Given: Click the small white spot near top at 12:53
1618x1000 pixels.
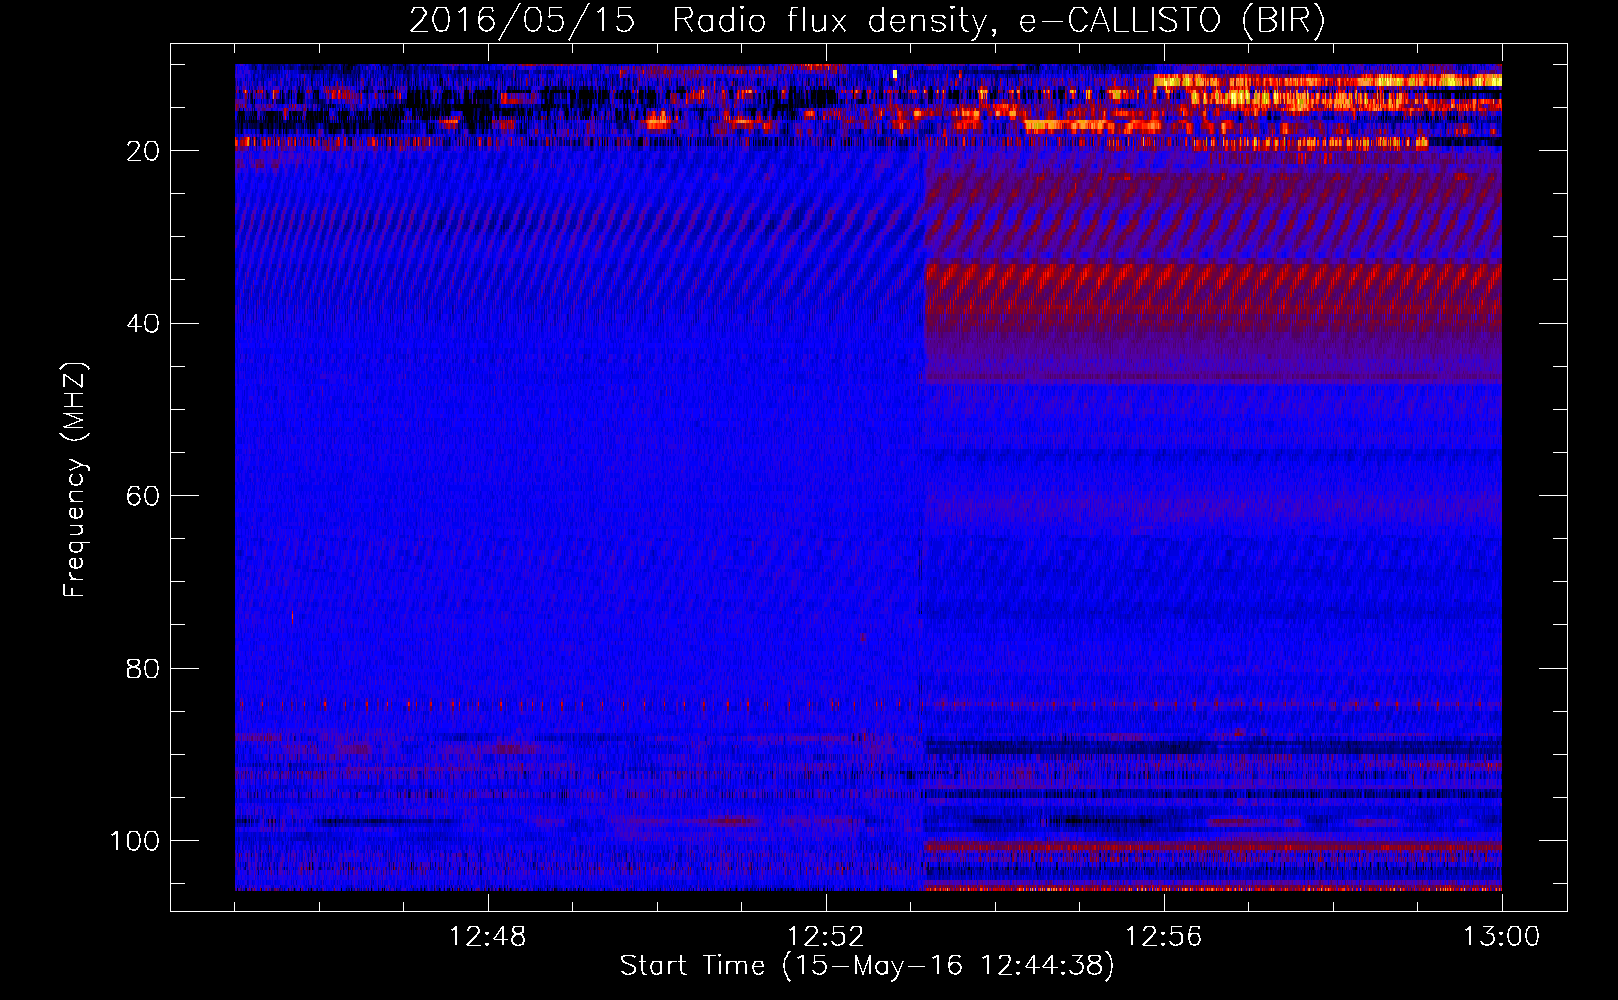Looking at the screenshot, I should click(895, 74).
